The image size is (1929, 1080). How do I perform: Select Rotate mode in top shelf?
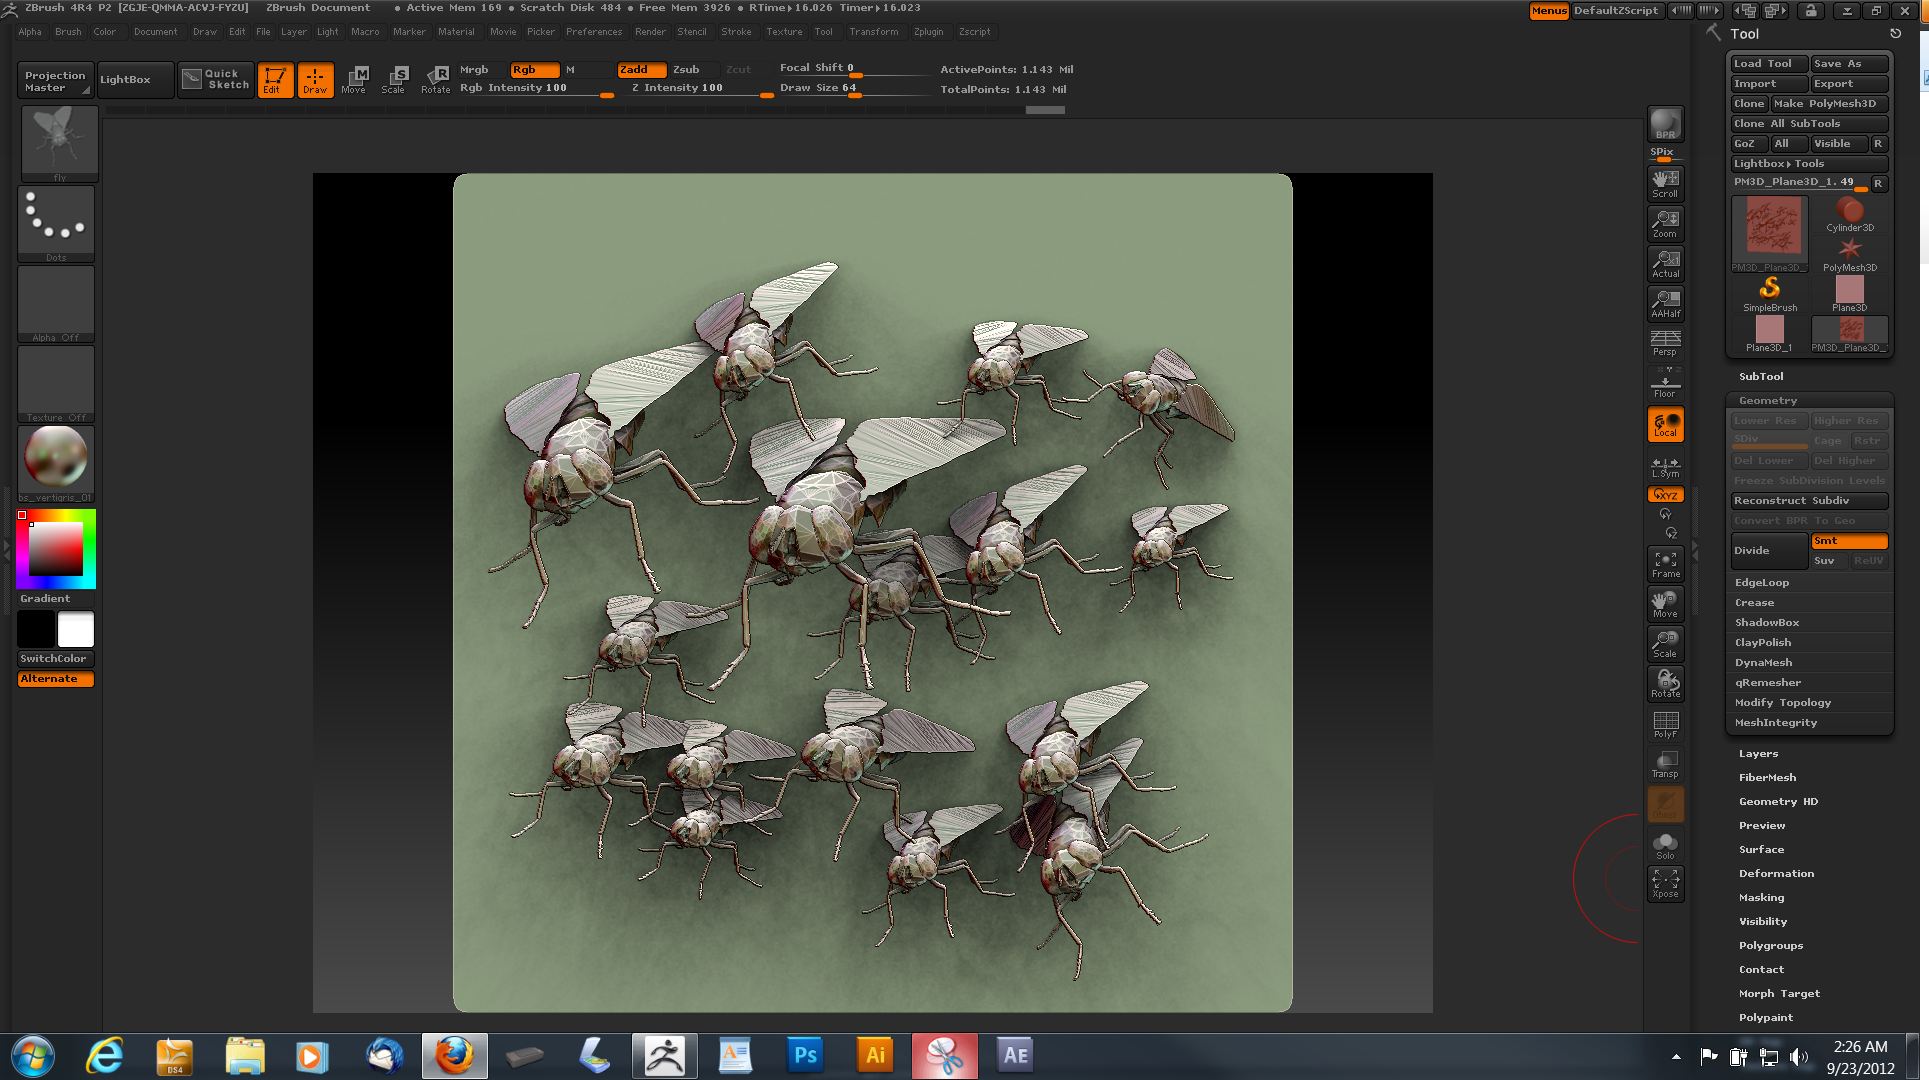435,80
